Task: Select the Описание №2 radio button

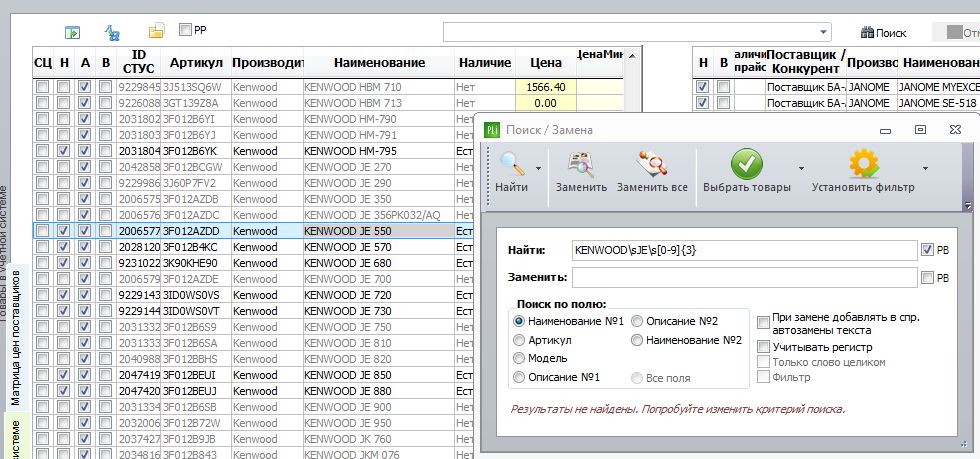Action: tap(637, 321)
